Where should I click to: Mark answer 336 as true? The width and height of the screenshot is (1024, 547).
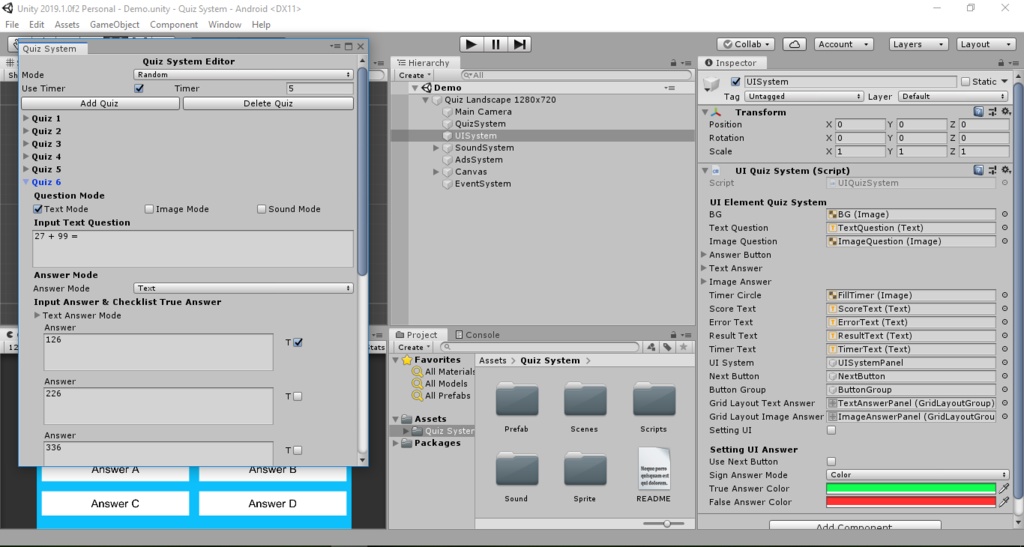(x=298, y=450)
